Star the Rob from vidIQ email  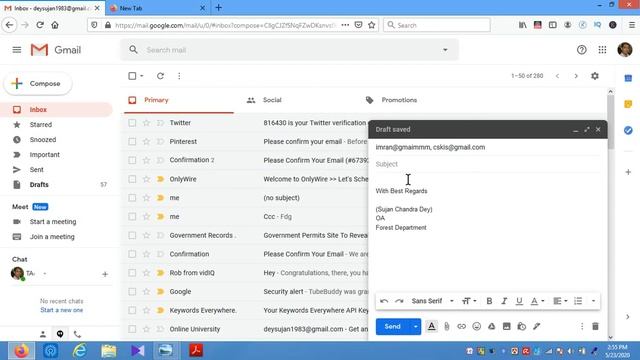[146, 273]
